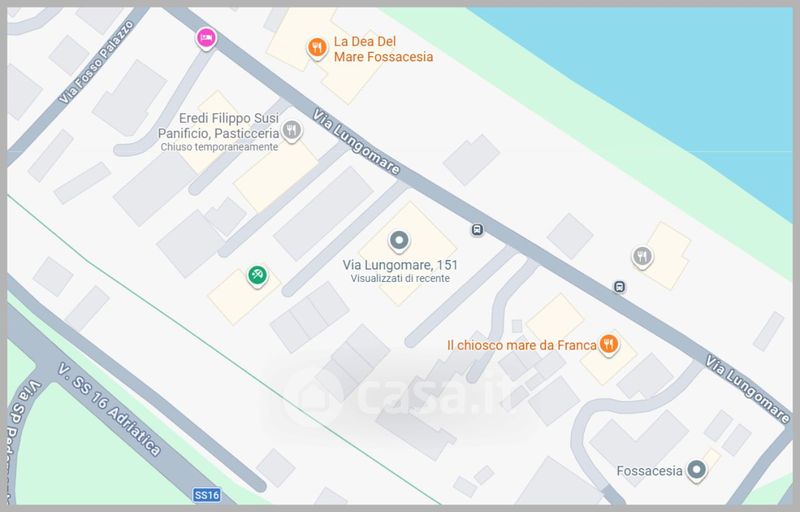Click the Fossacesia location marker

pyautogui.click(x=696, y=470)
